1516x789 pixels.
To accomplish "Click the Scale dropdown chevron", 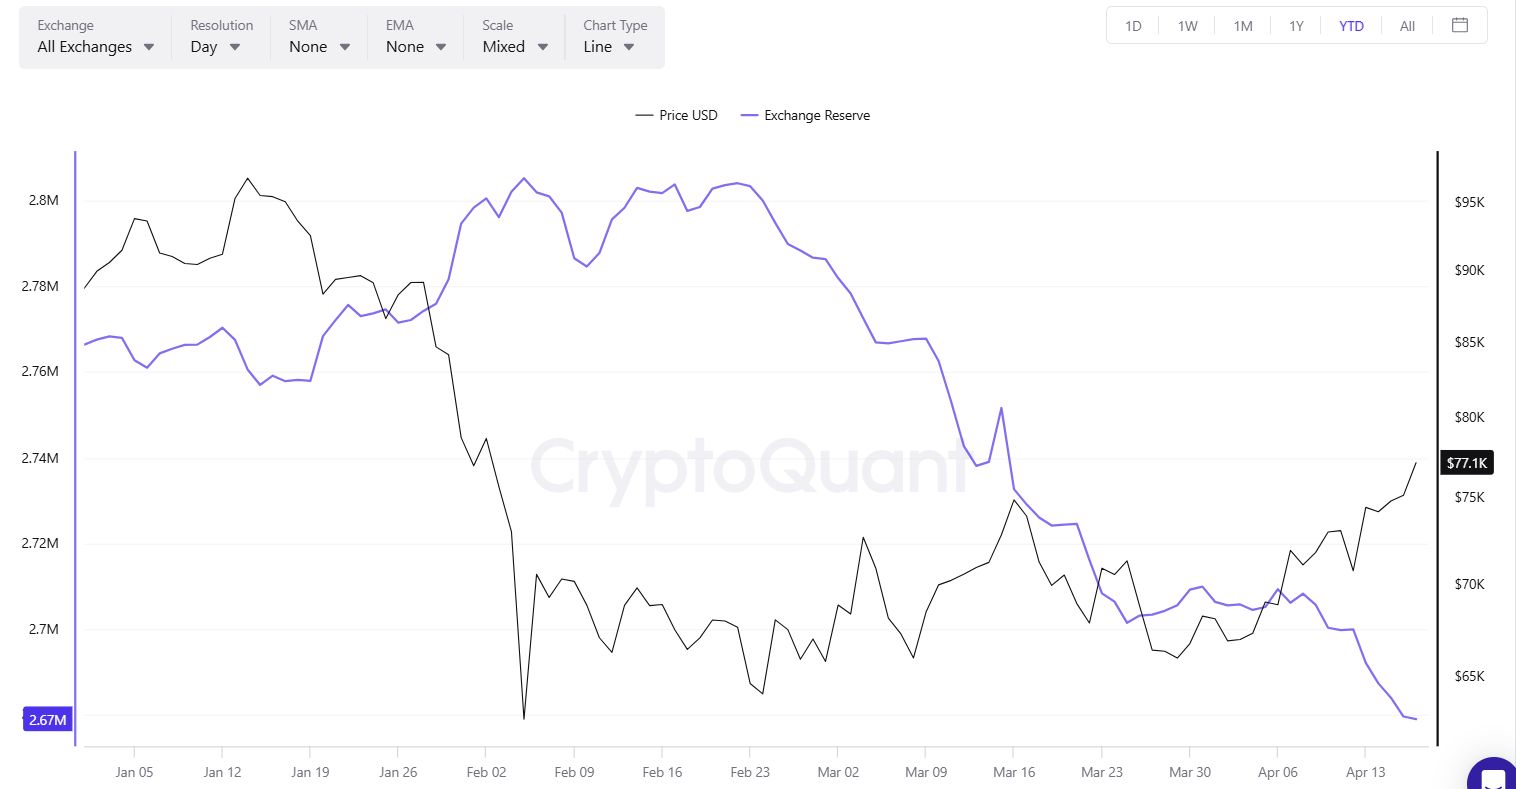I will coord(543,46).
